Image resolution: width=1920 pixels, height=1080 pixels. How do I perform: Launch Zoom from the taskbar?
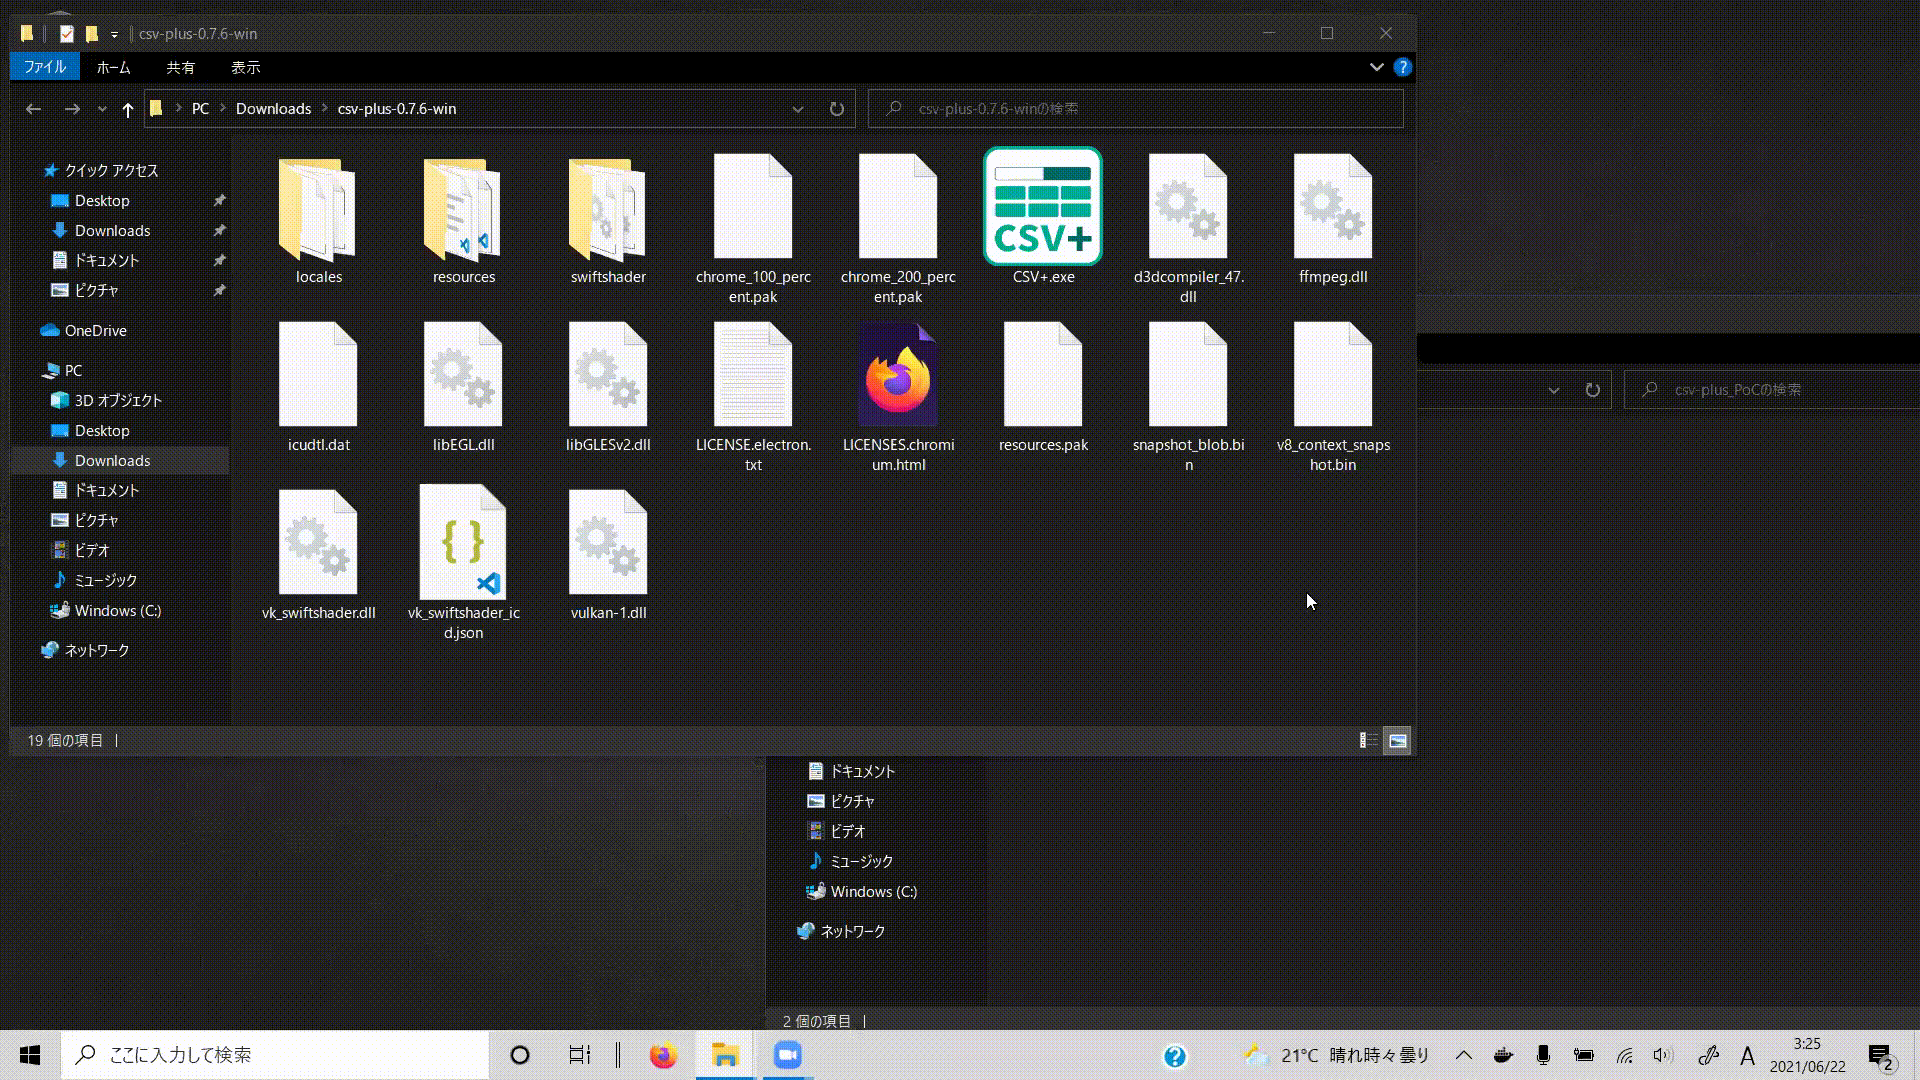[788, 1055]
